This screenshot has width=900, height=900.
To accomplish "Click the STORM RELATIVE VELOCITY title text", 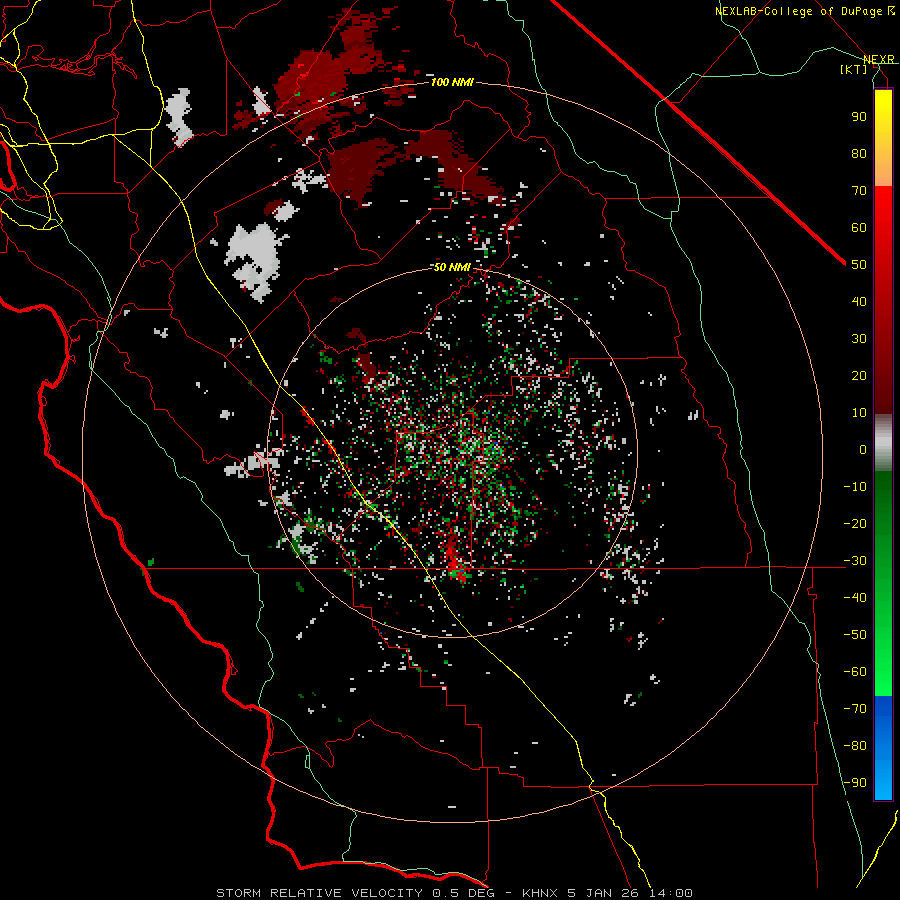I will [320, 893].
